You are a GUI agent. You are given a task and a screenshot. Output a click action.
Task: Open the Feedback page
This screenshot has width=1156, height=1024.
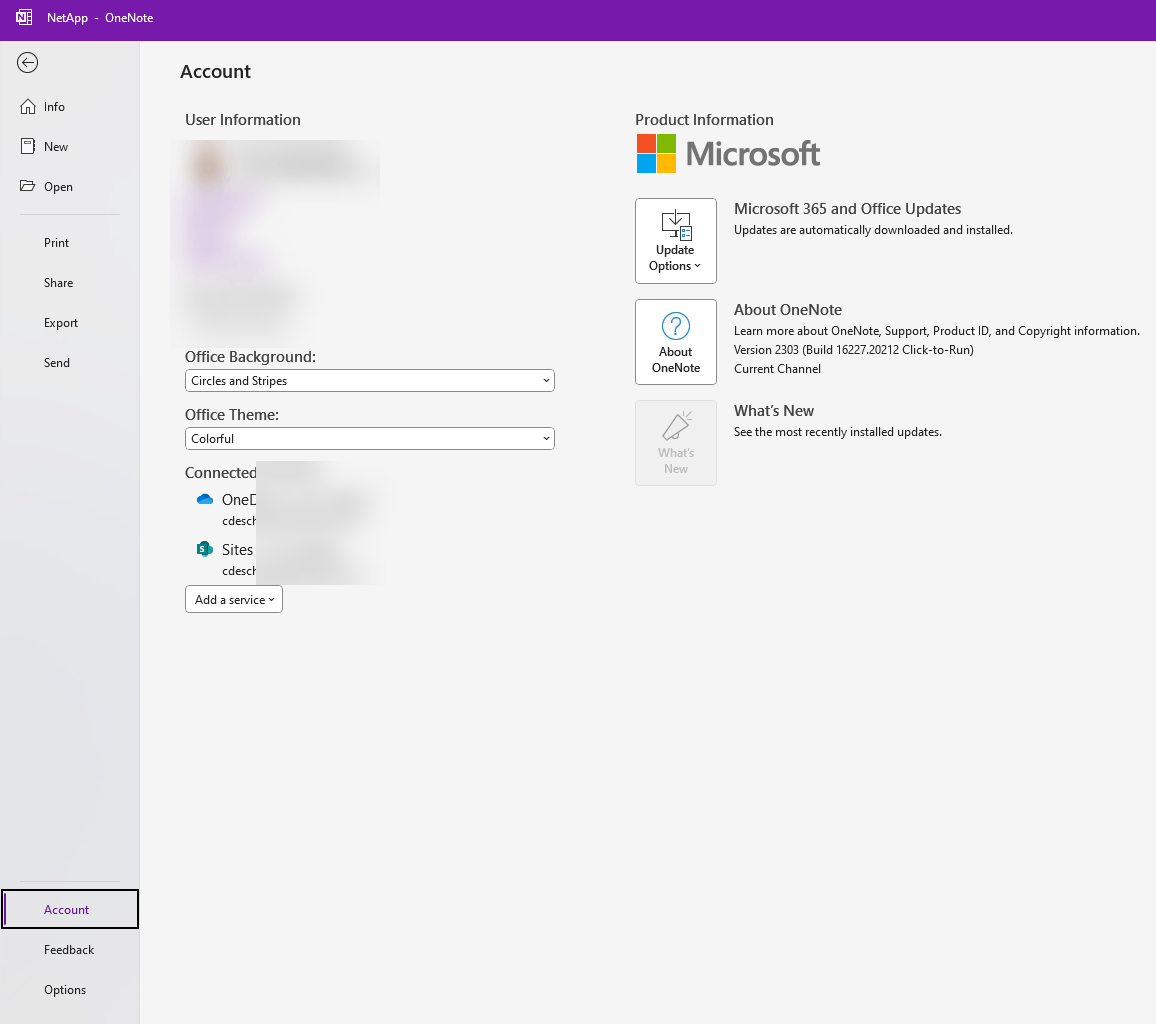pyautogui.click(x=70, y=950)
